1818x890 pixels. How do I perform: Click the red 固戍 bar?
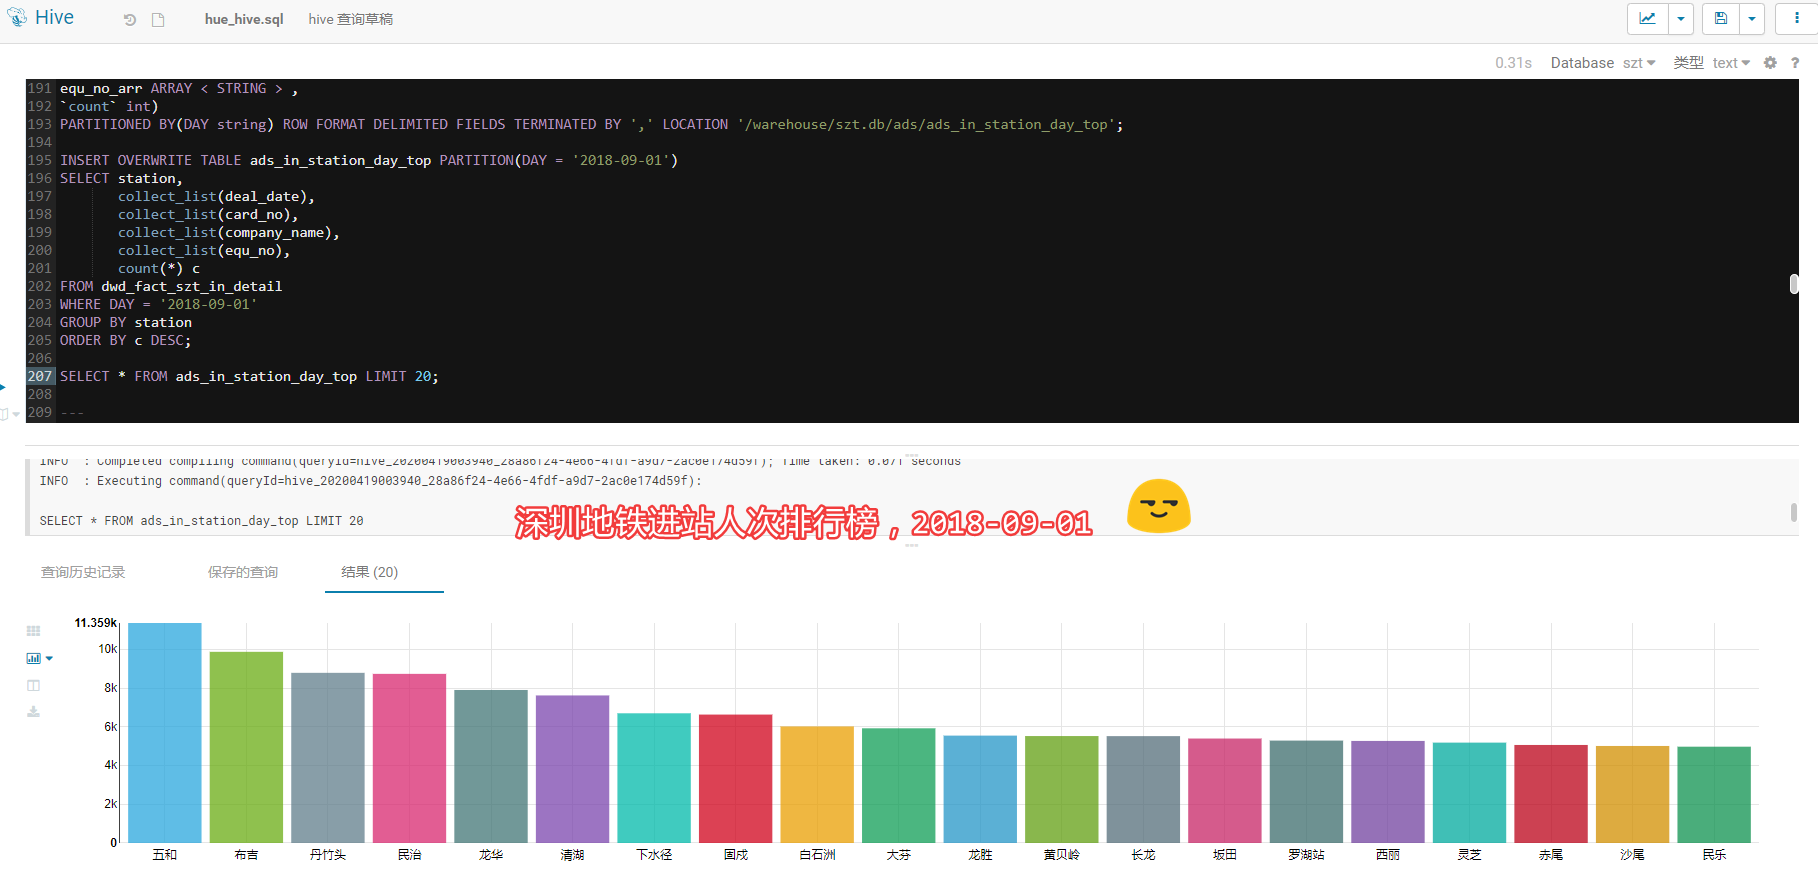pos(735,779)
